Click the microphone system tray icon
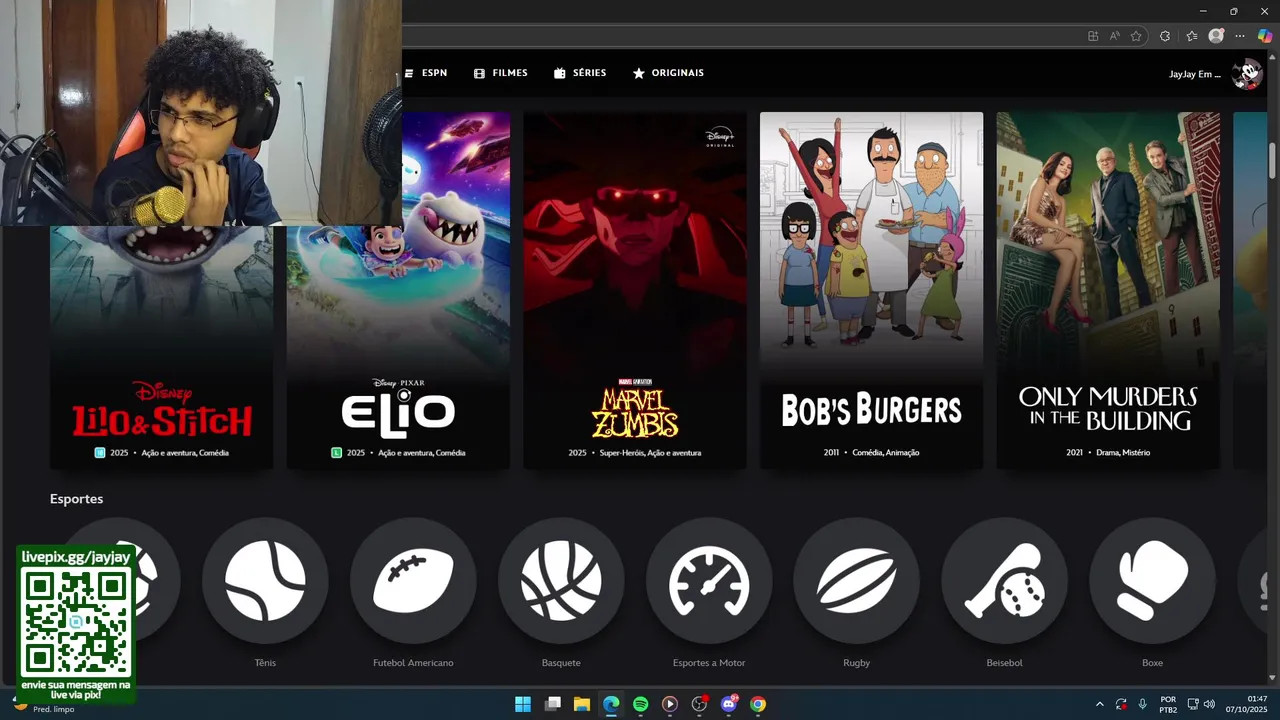The image size is (1280, 720). coord(1142,704)
